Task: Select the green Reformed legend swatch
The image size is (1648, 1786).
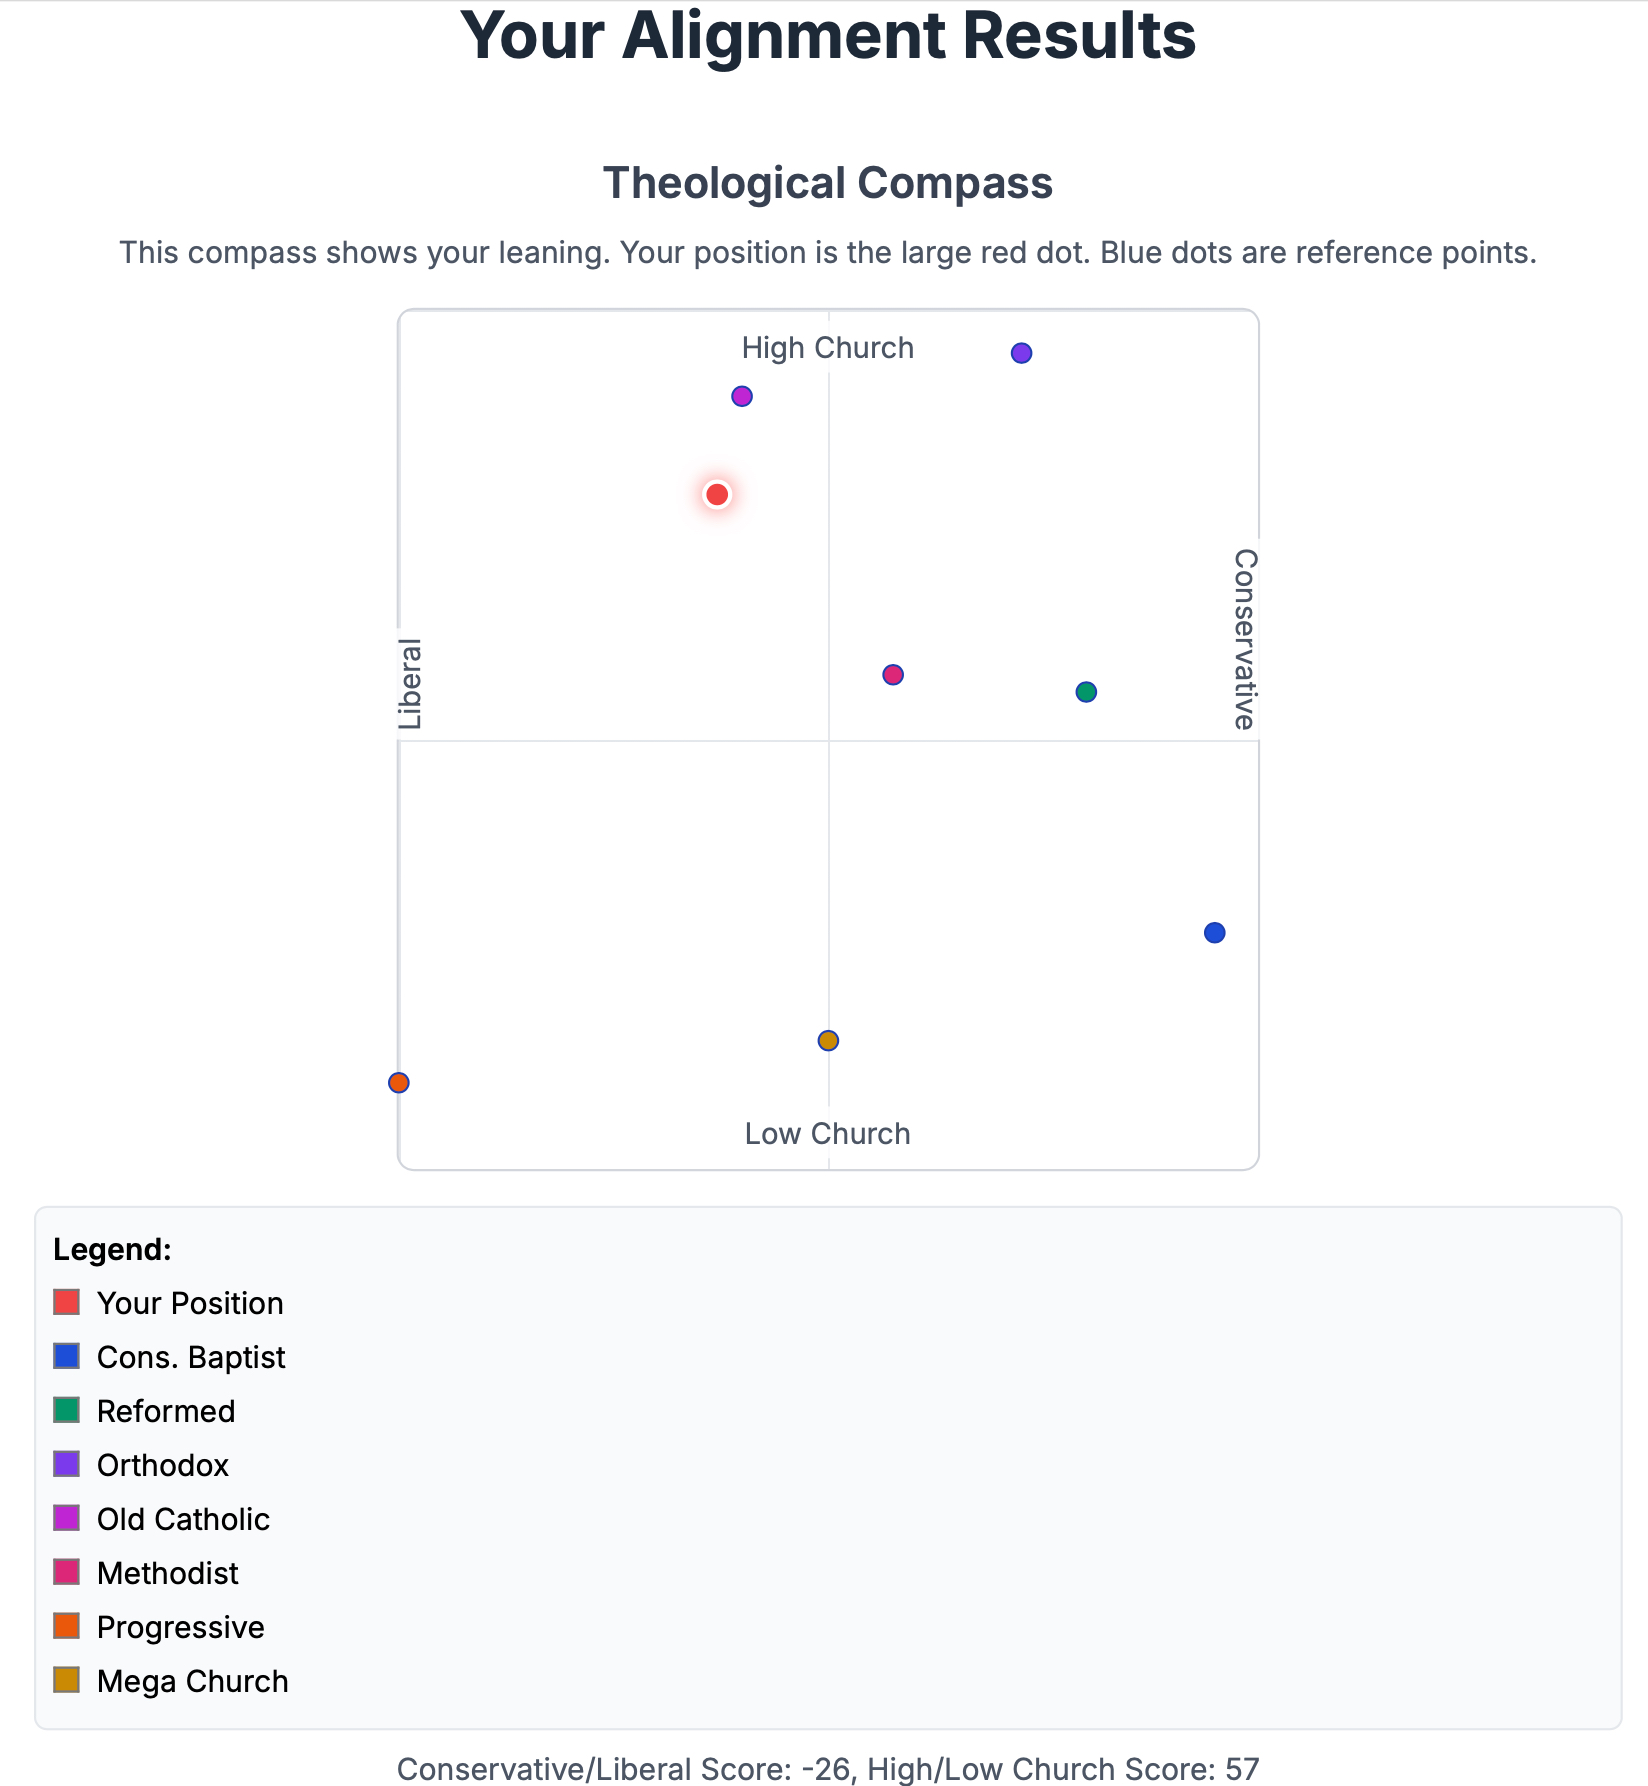Action: [66, 1410]
